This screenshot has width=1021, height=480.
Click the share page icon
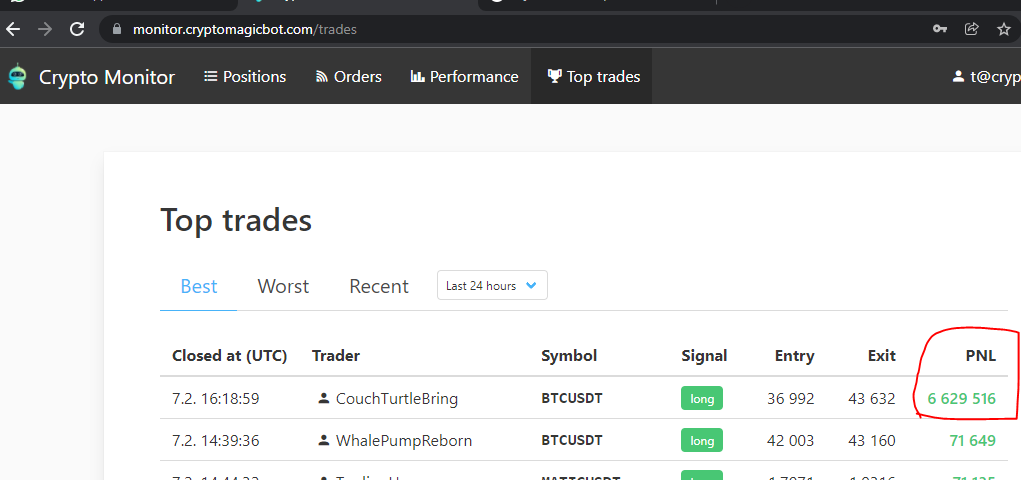pyautogui.click(x=972, y=29)
